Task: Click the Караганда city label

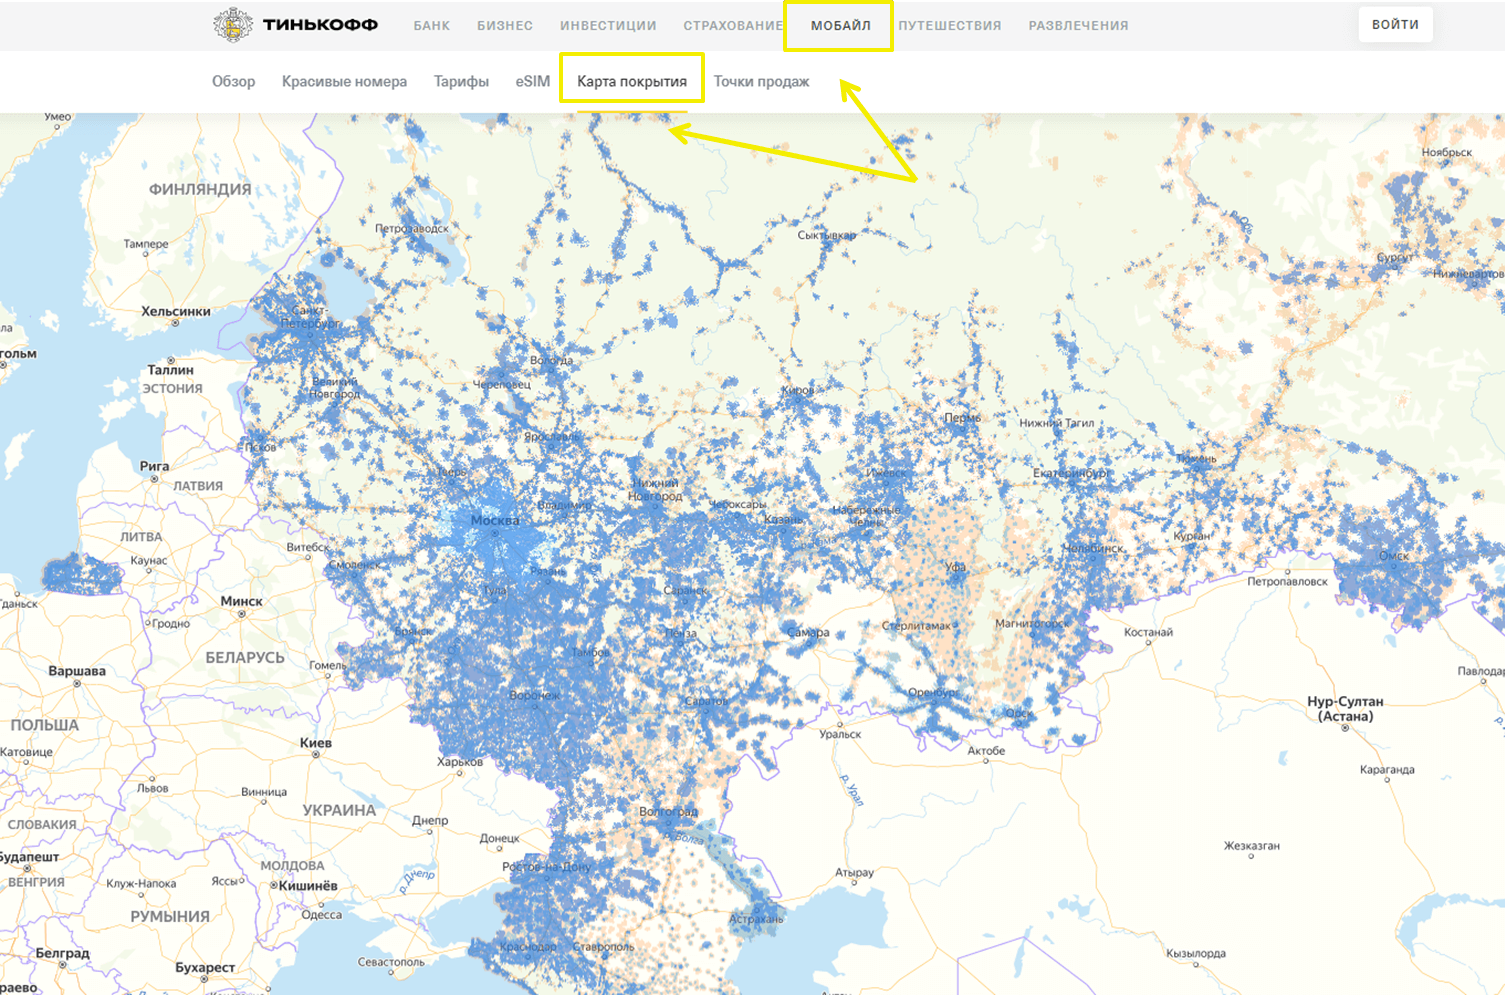Action: [1387, 770]
